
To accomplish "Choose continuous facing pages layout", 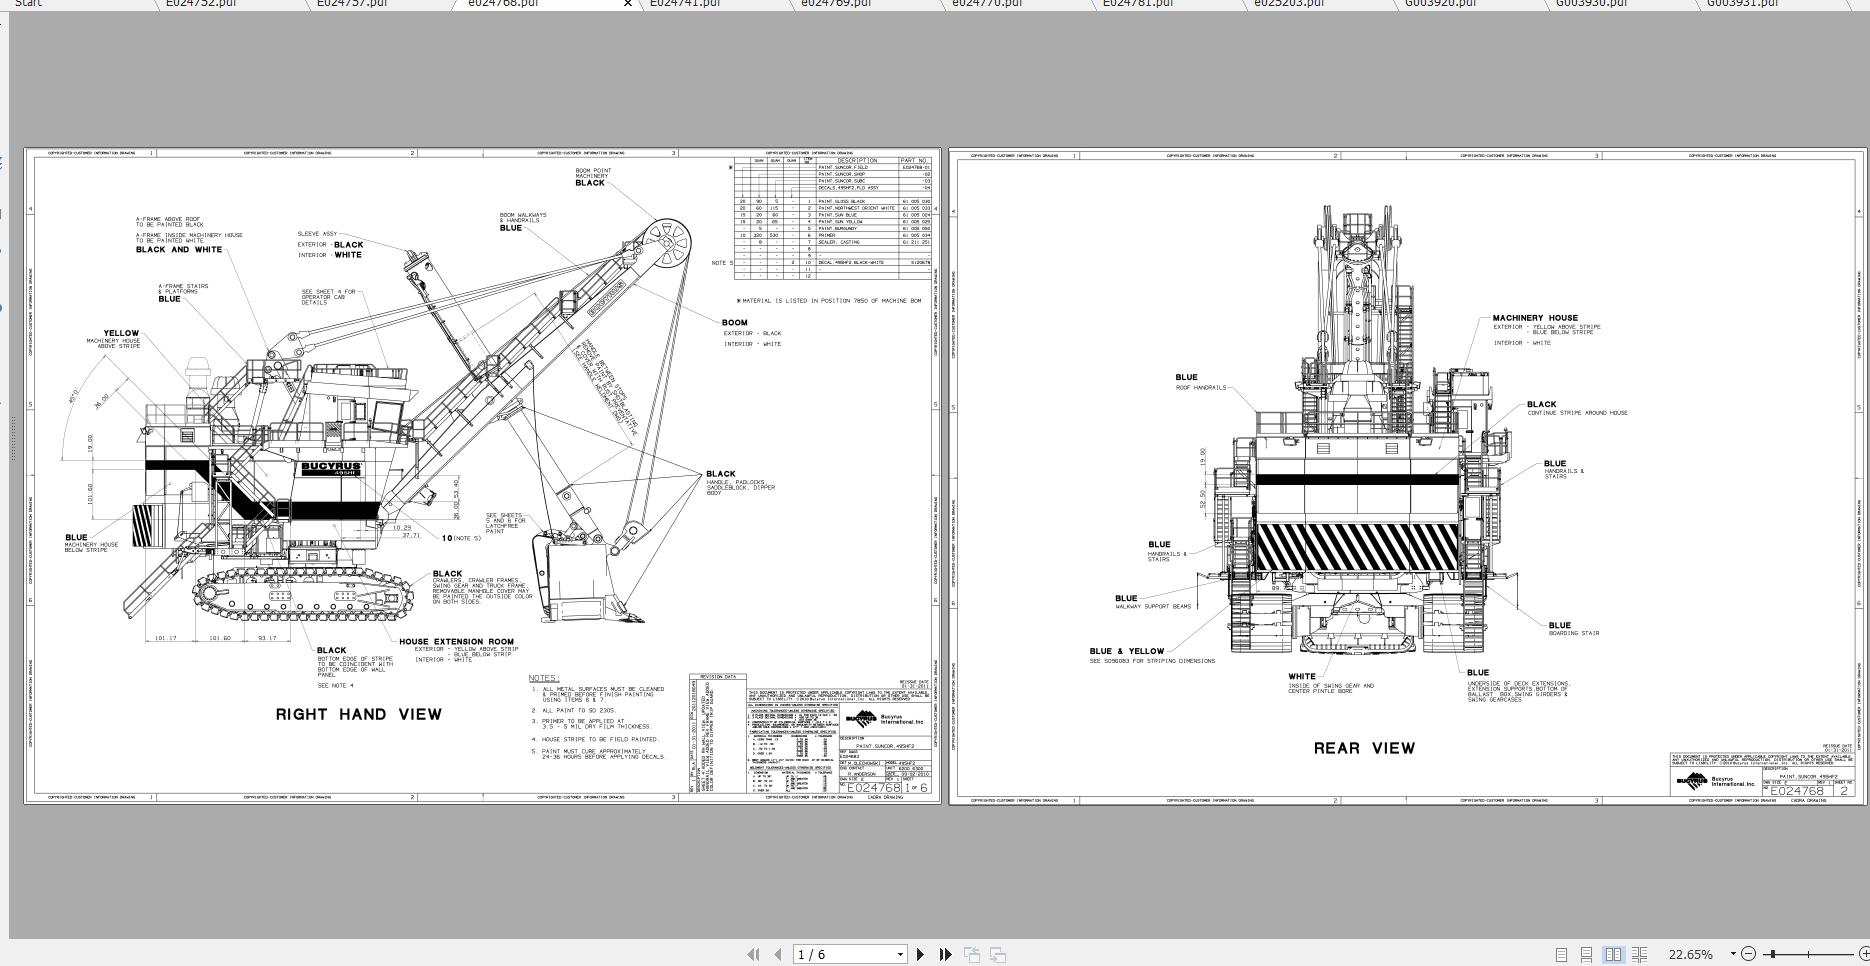I will point(1641,953).
